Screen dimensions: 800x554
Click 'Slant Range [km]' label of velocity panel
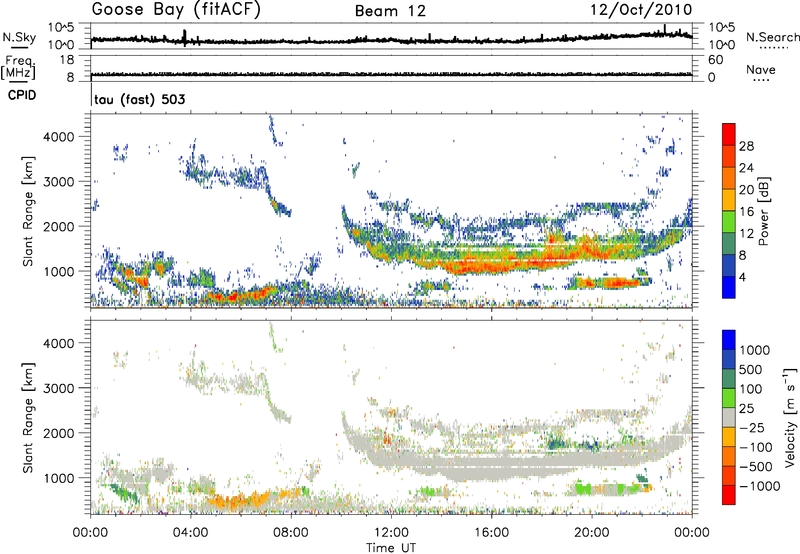pyautogui.click(x=28, y=417)
